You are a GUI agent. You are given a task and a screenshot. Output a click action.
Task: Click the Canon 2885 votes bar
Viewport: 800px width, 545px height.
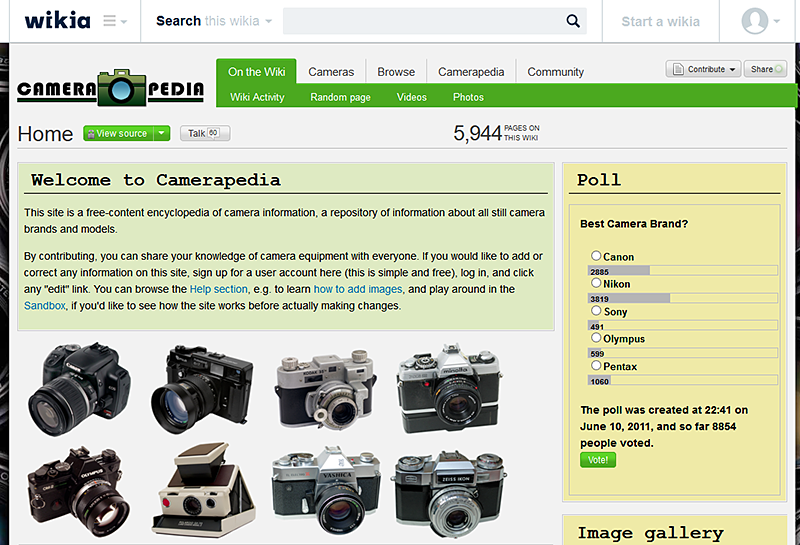click(683, 270)
